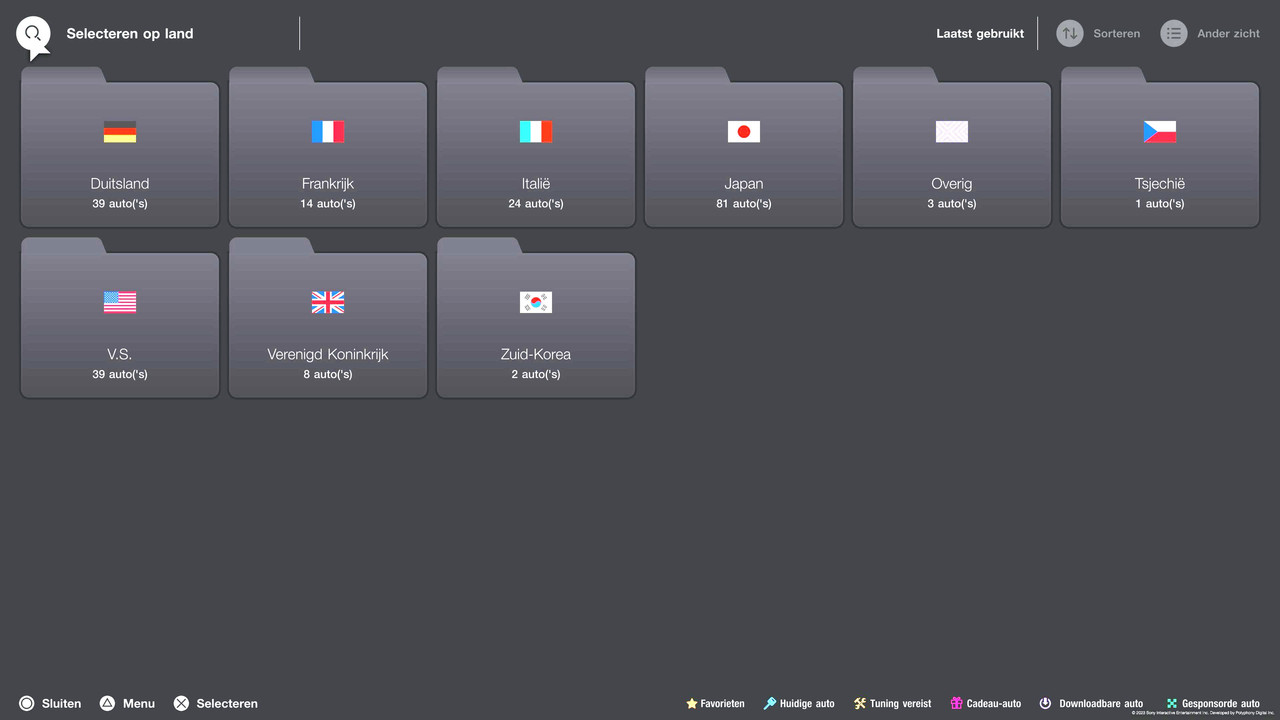
Task: Select the Overig placeholder flag icon
Action: pyautogui.click(x=952, y=132)
